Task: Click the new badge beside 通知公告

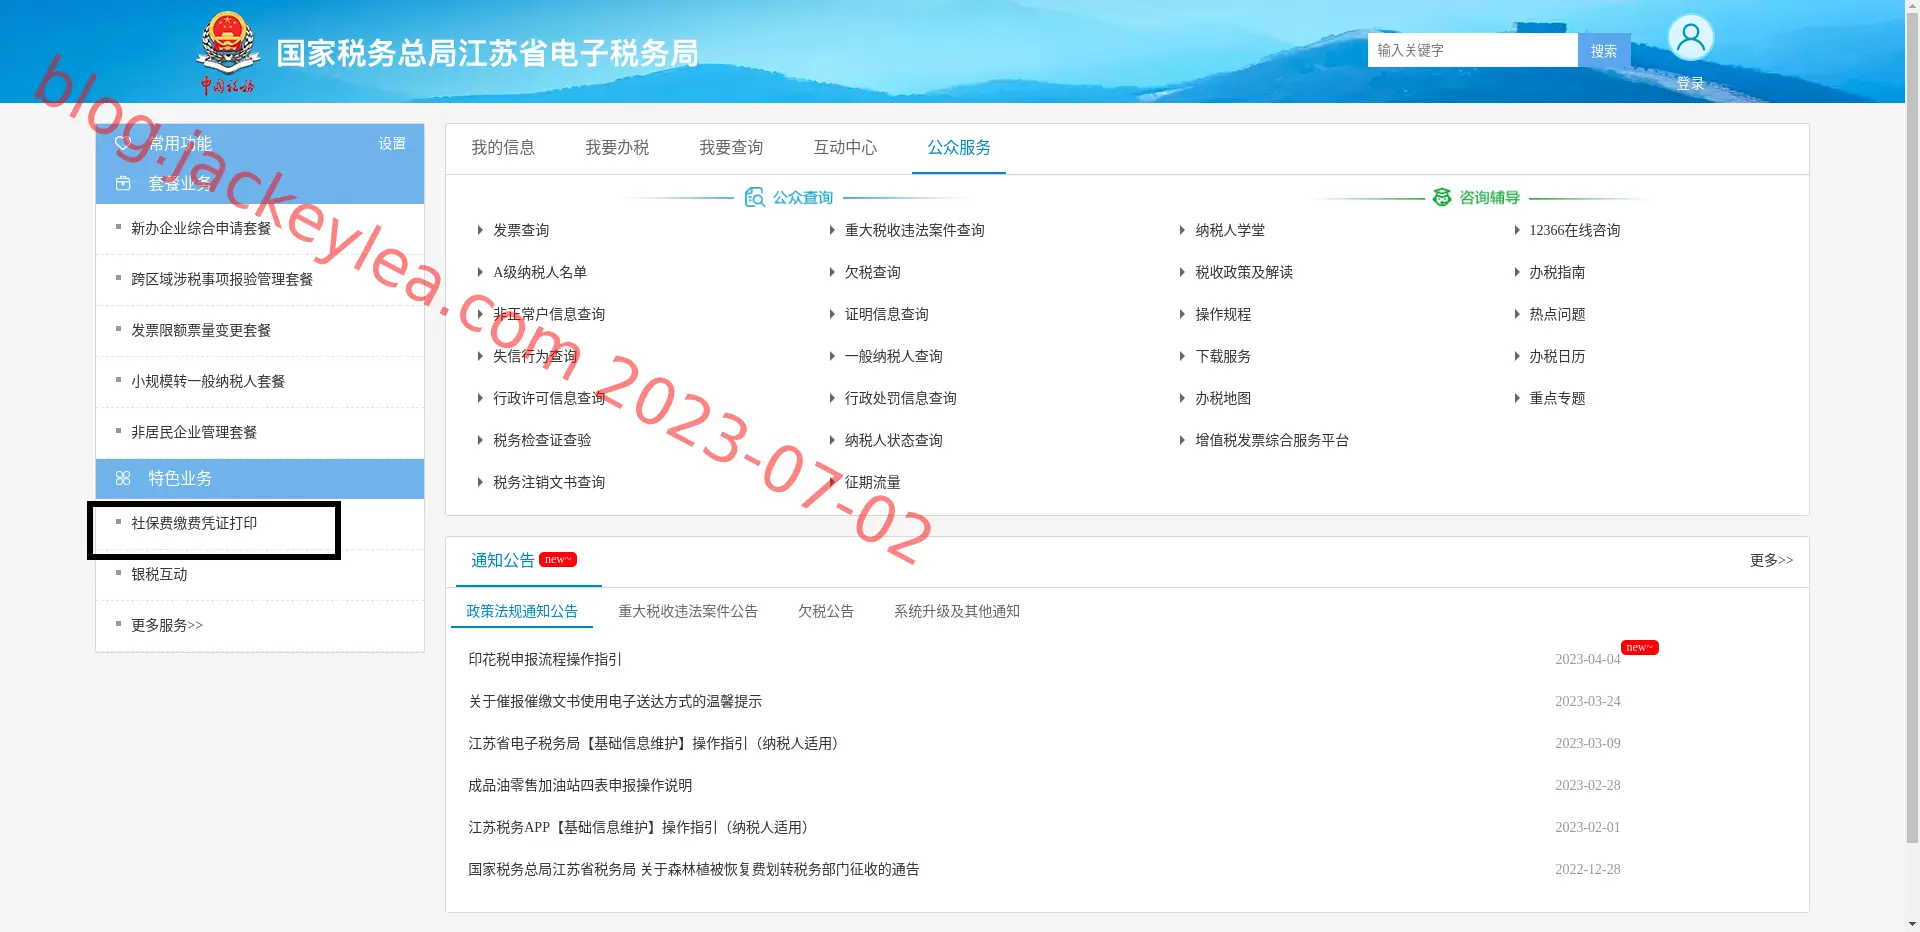Action: 558,559
